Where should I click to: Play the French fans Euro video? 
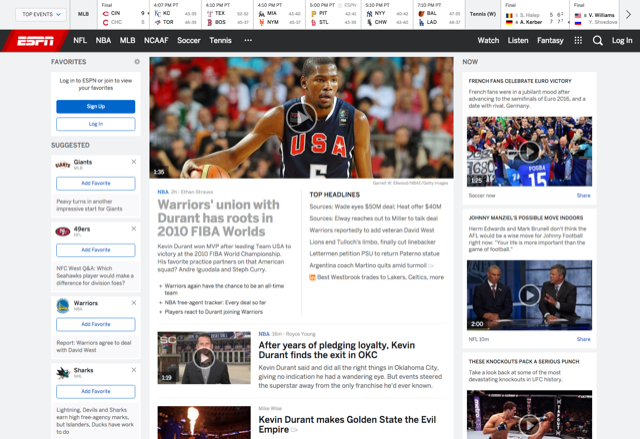tap(529, 152)
